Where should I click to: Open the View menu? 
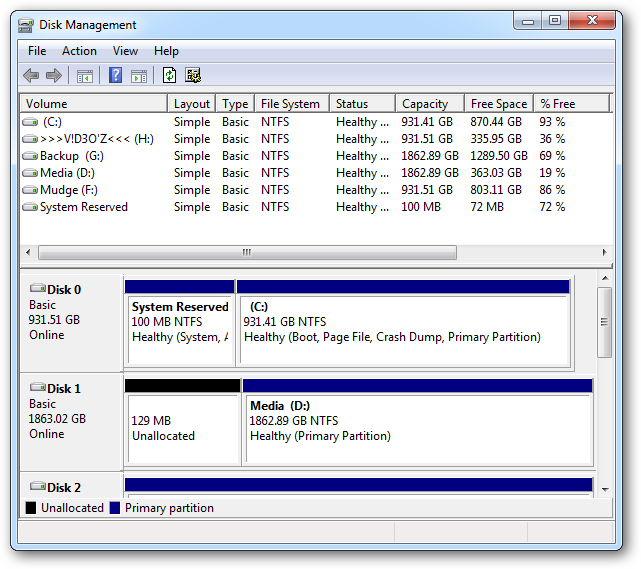125,51
